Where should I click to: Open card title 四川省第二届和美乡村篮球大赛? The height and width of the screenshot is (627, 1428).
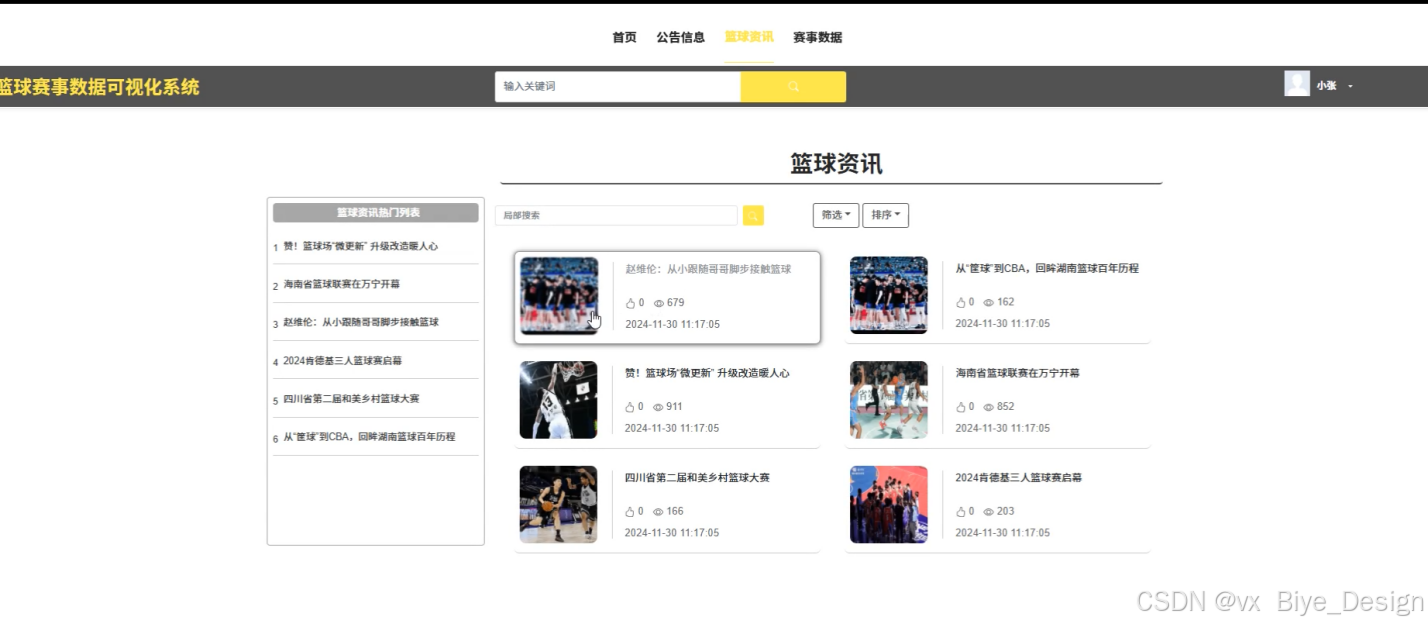(697, 478)
